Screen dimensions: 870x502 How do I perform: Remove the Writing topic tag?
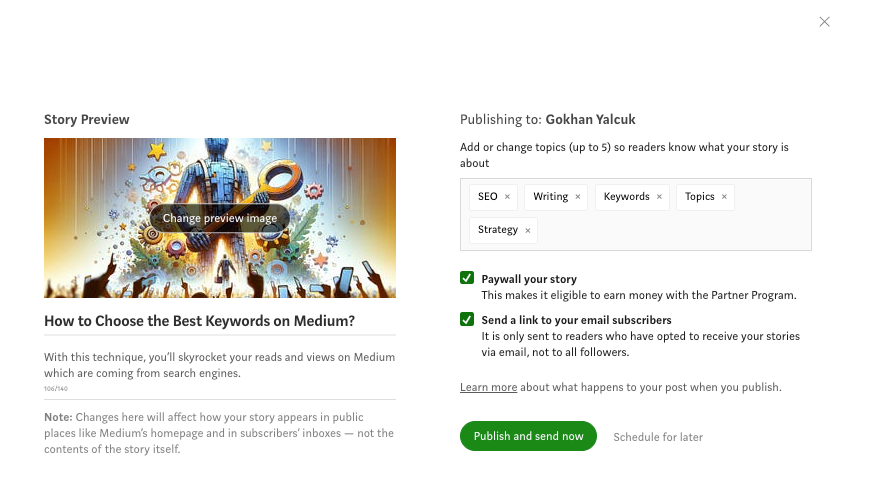[578, 197]
